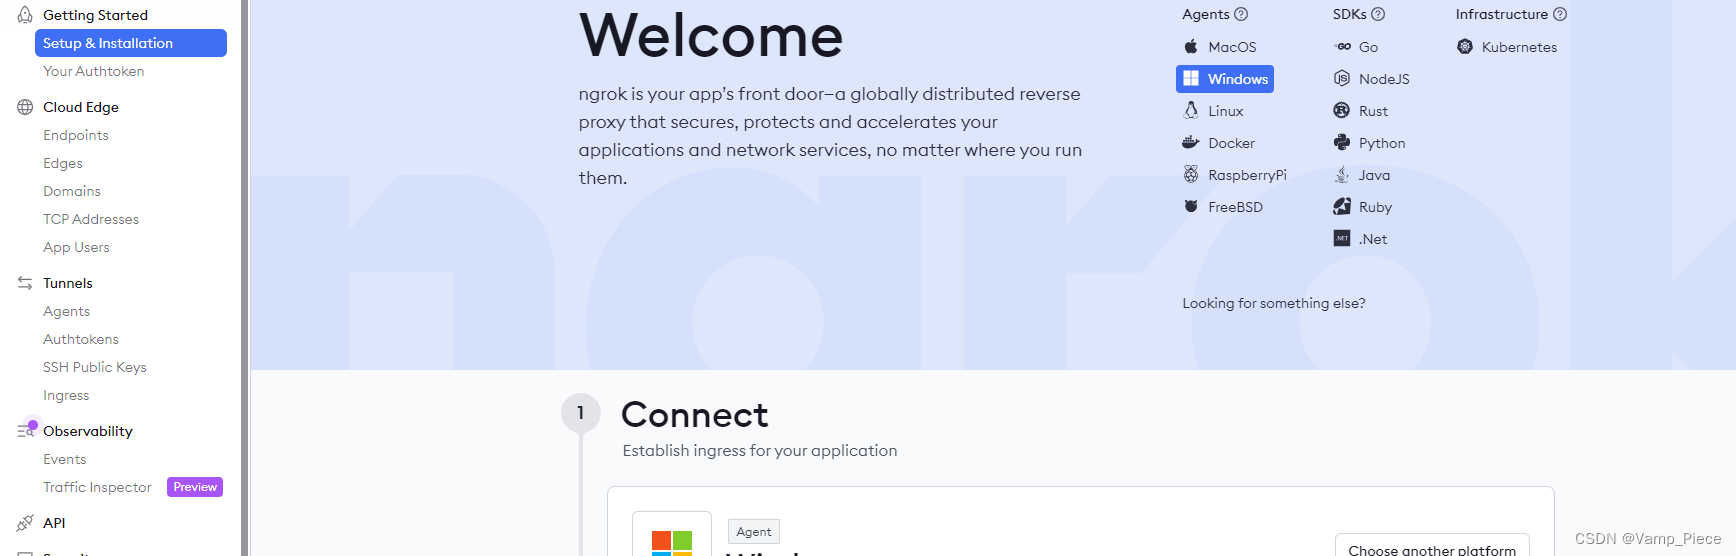The image size is (1736, 556).
Task: Click the help icon next to Infrastructure
Action: pyautogui.click(x=1560, y=14)
